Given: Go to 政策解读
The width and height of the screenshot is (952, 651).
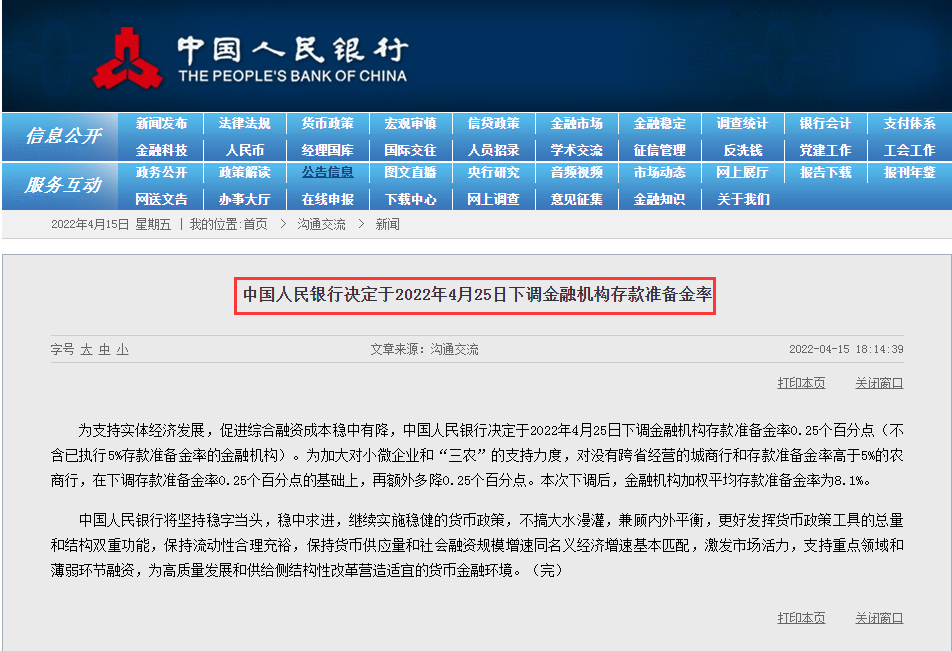Looking at the screenshot, I should coord(245,172).
